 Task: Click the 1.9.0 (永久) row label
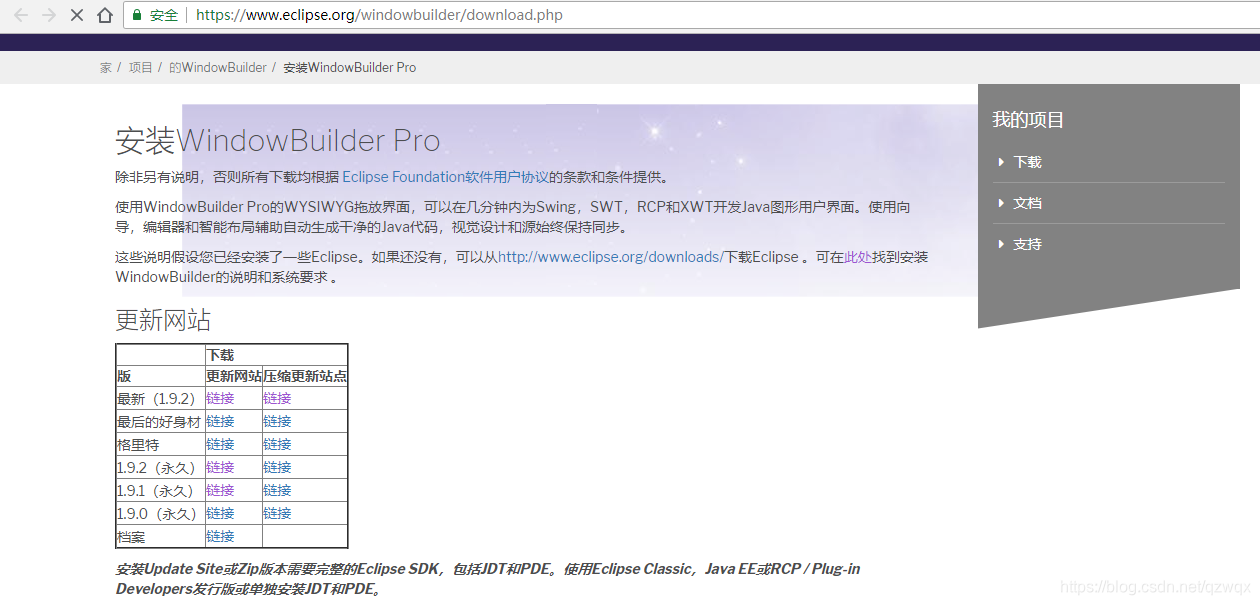[157, 514]
